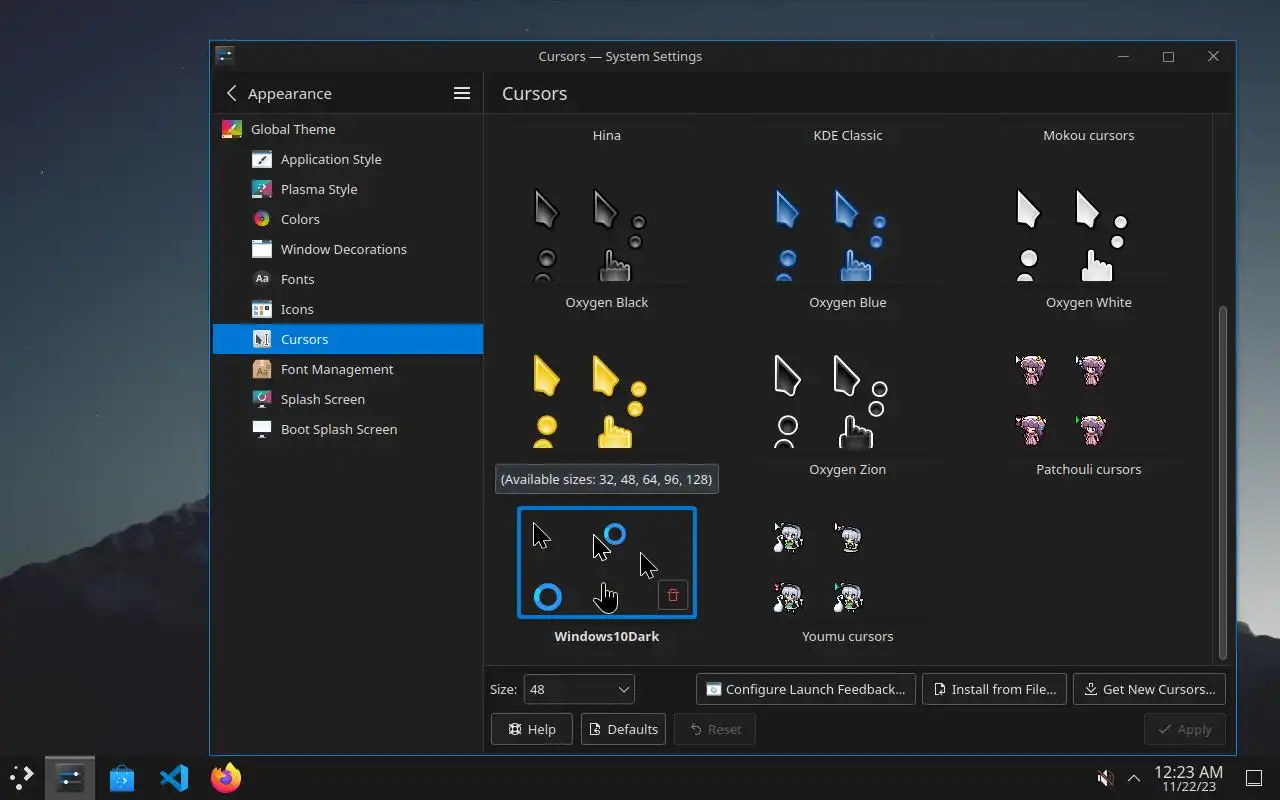Open the Application Style icon in sidebar
The height and width of the screenshot is (800, 1280).
click(262, 159)
